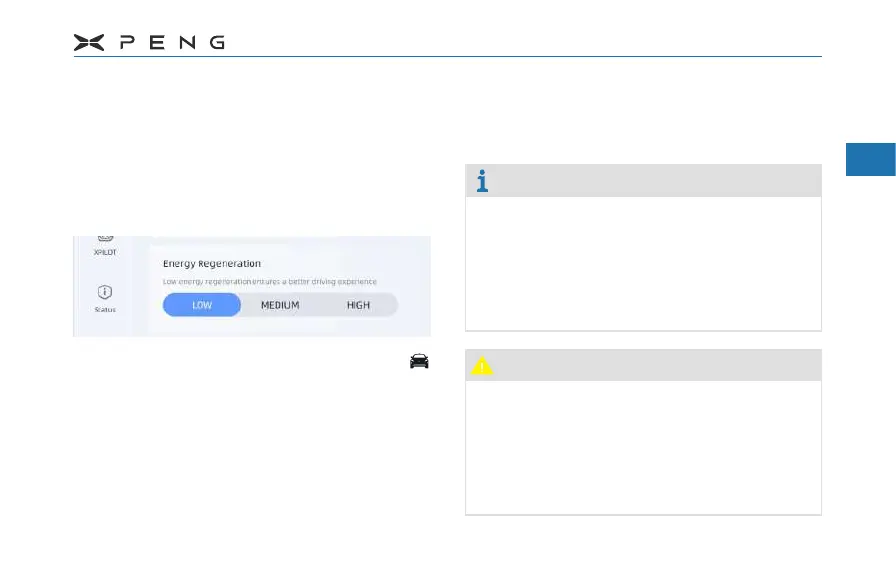Click inside the empty information note body

coord(643,262)
